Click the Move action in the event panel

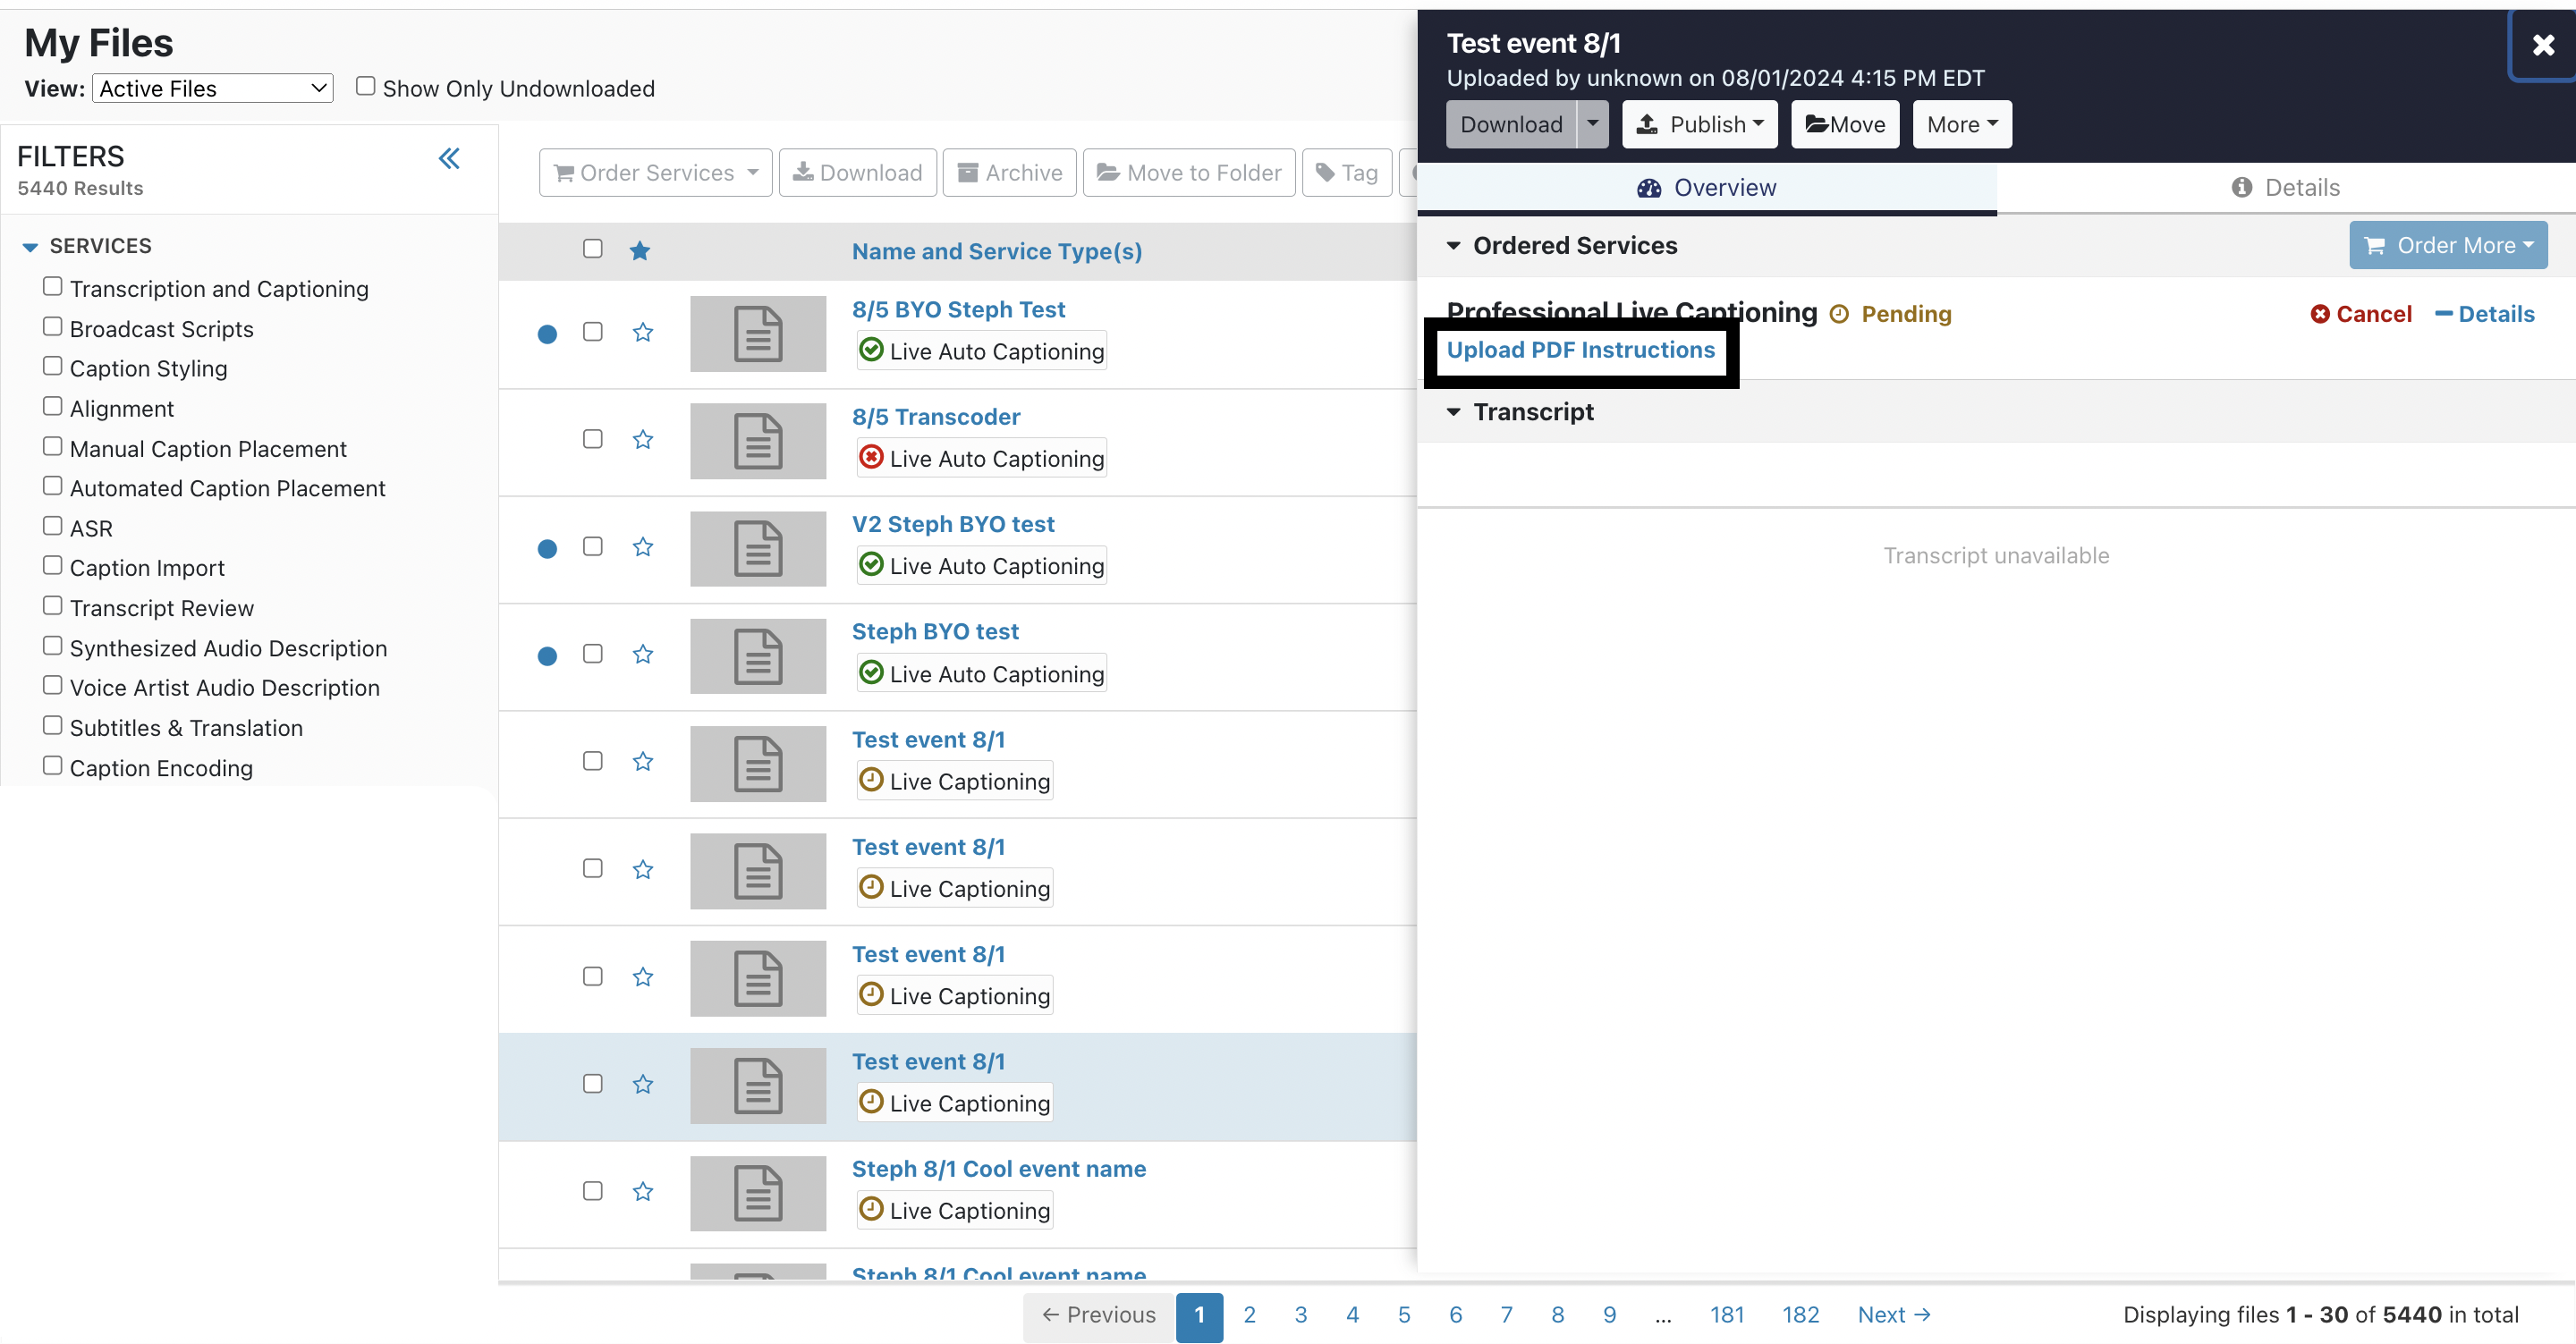(x=1844, y=124)
